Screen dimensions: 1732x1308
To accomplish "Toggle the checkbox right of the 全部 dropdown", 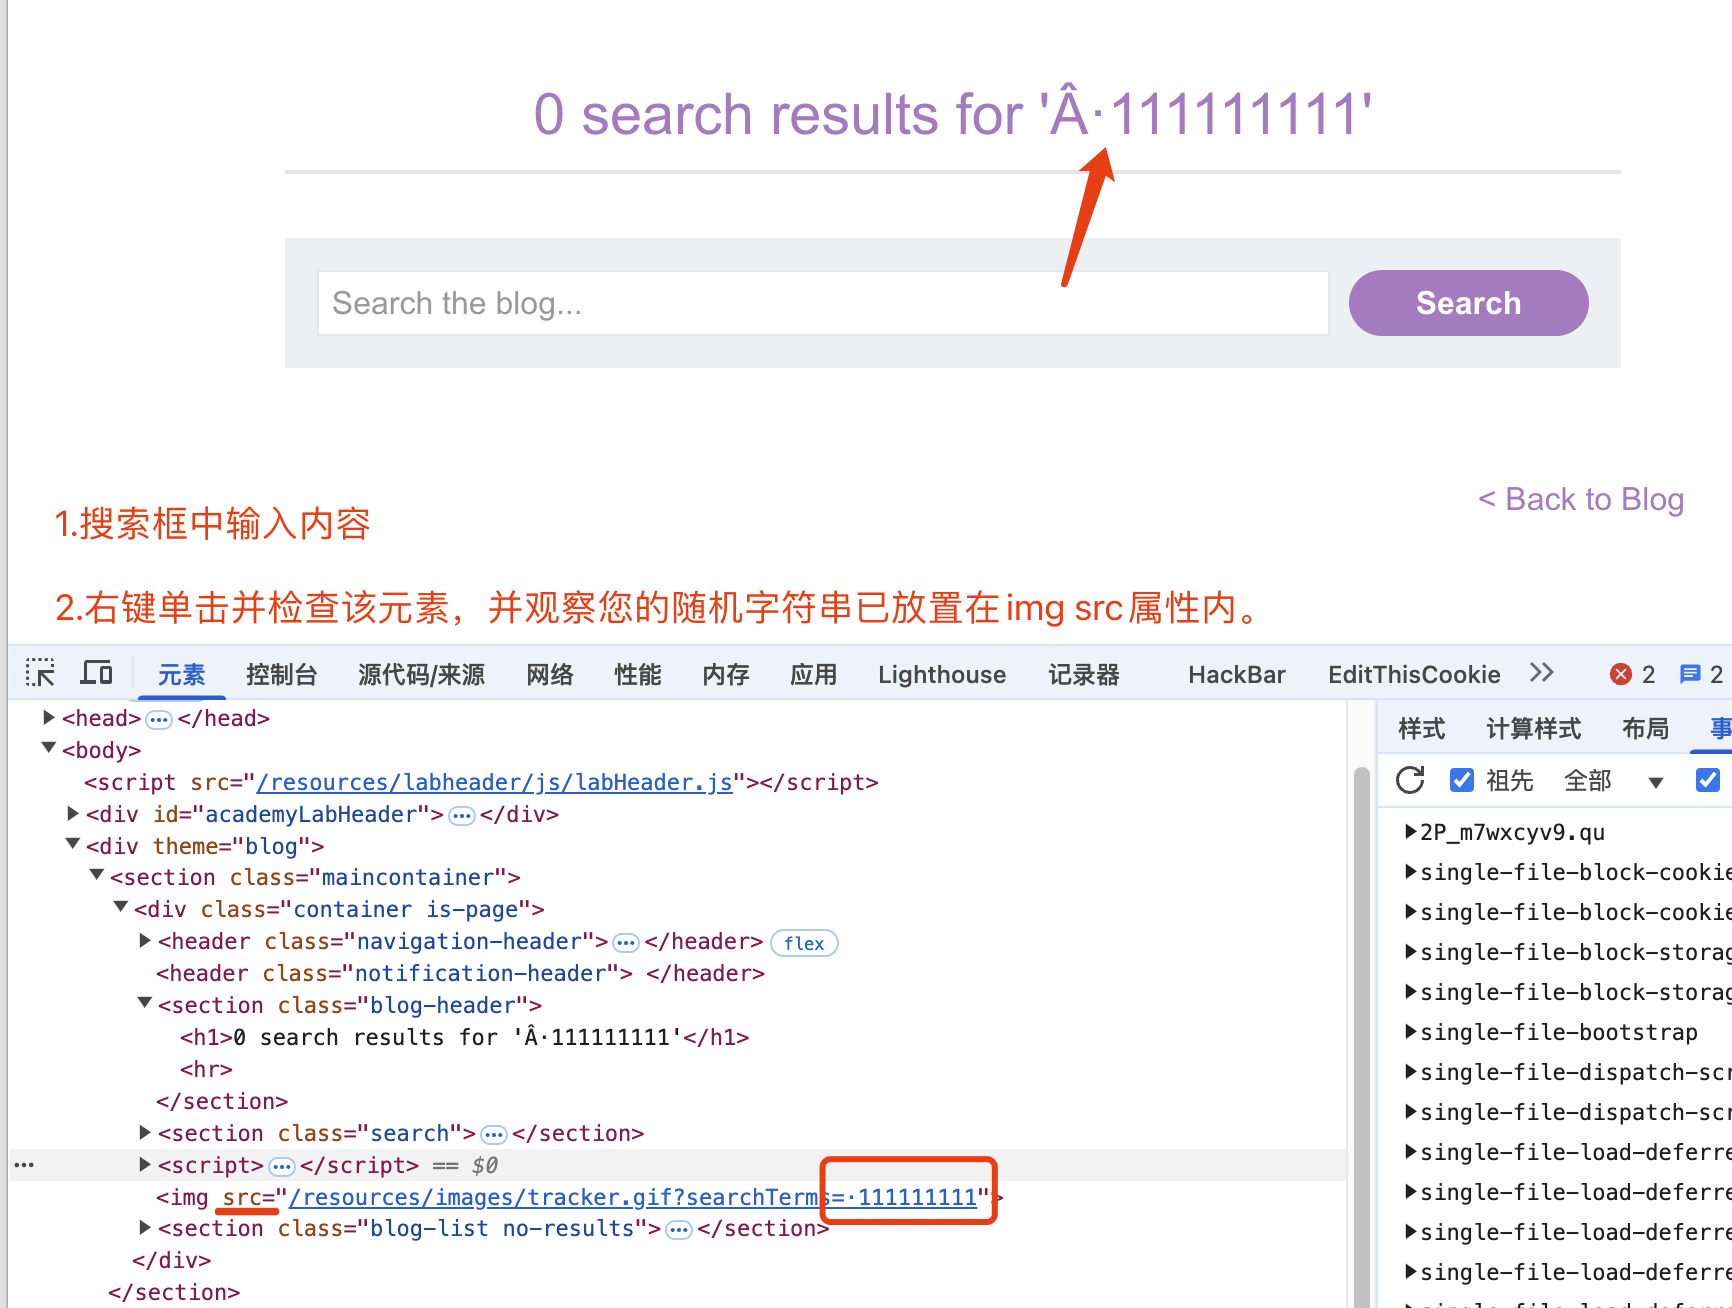I will point(1708,780).
